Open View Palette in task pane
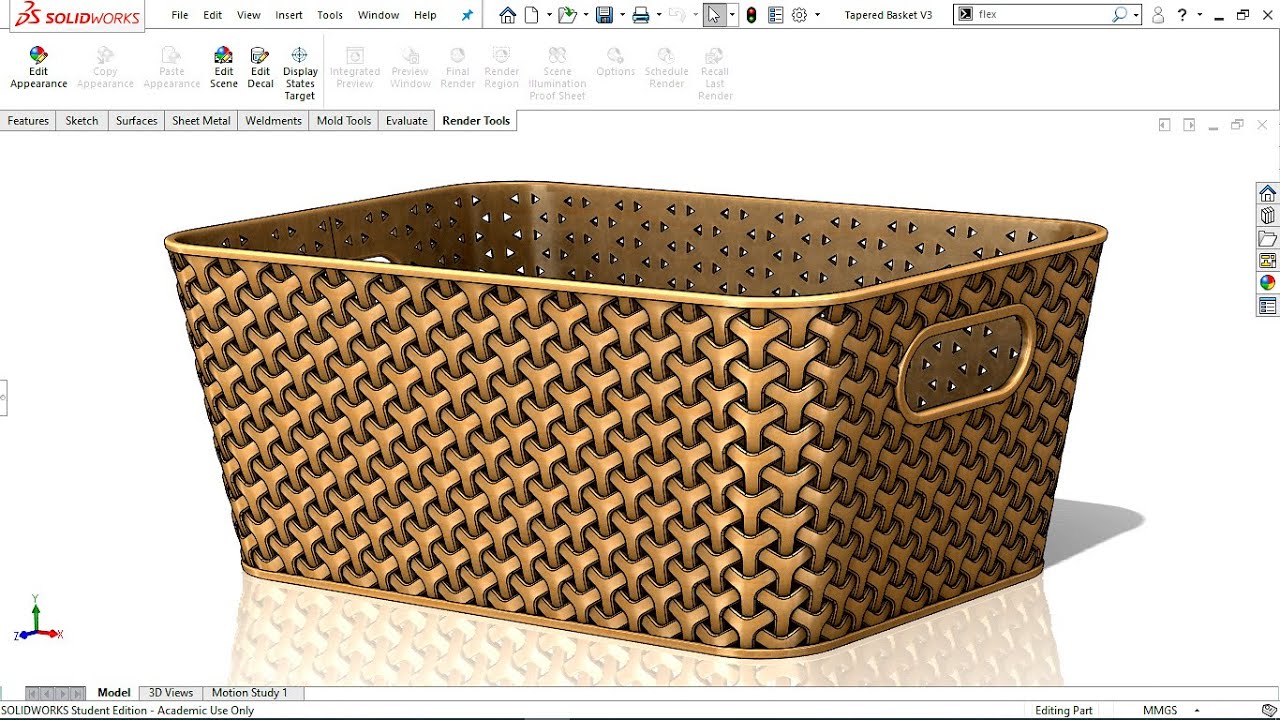Viewport: 1280px width, 720px height. tap(1268, 261)
